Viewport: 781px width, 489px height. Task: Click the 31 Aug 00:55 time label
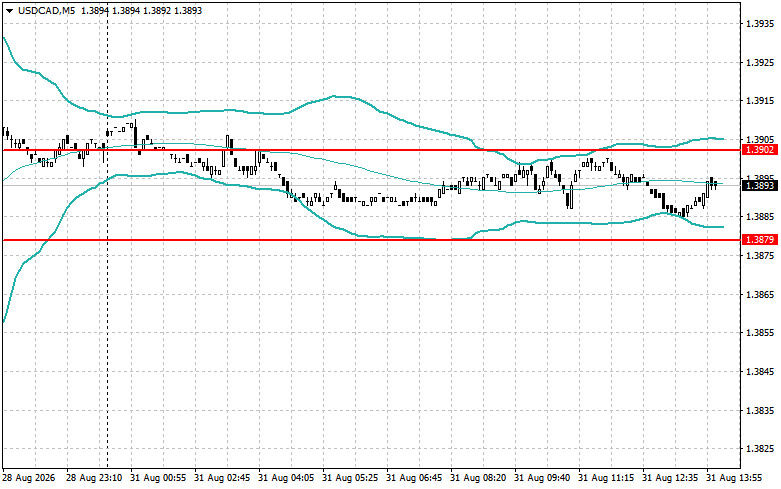coord(158,478)
